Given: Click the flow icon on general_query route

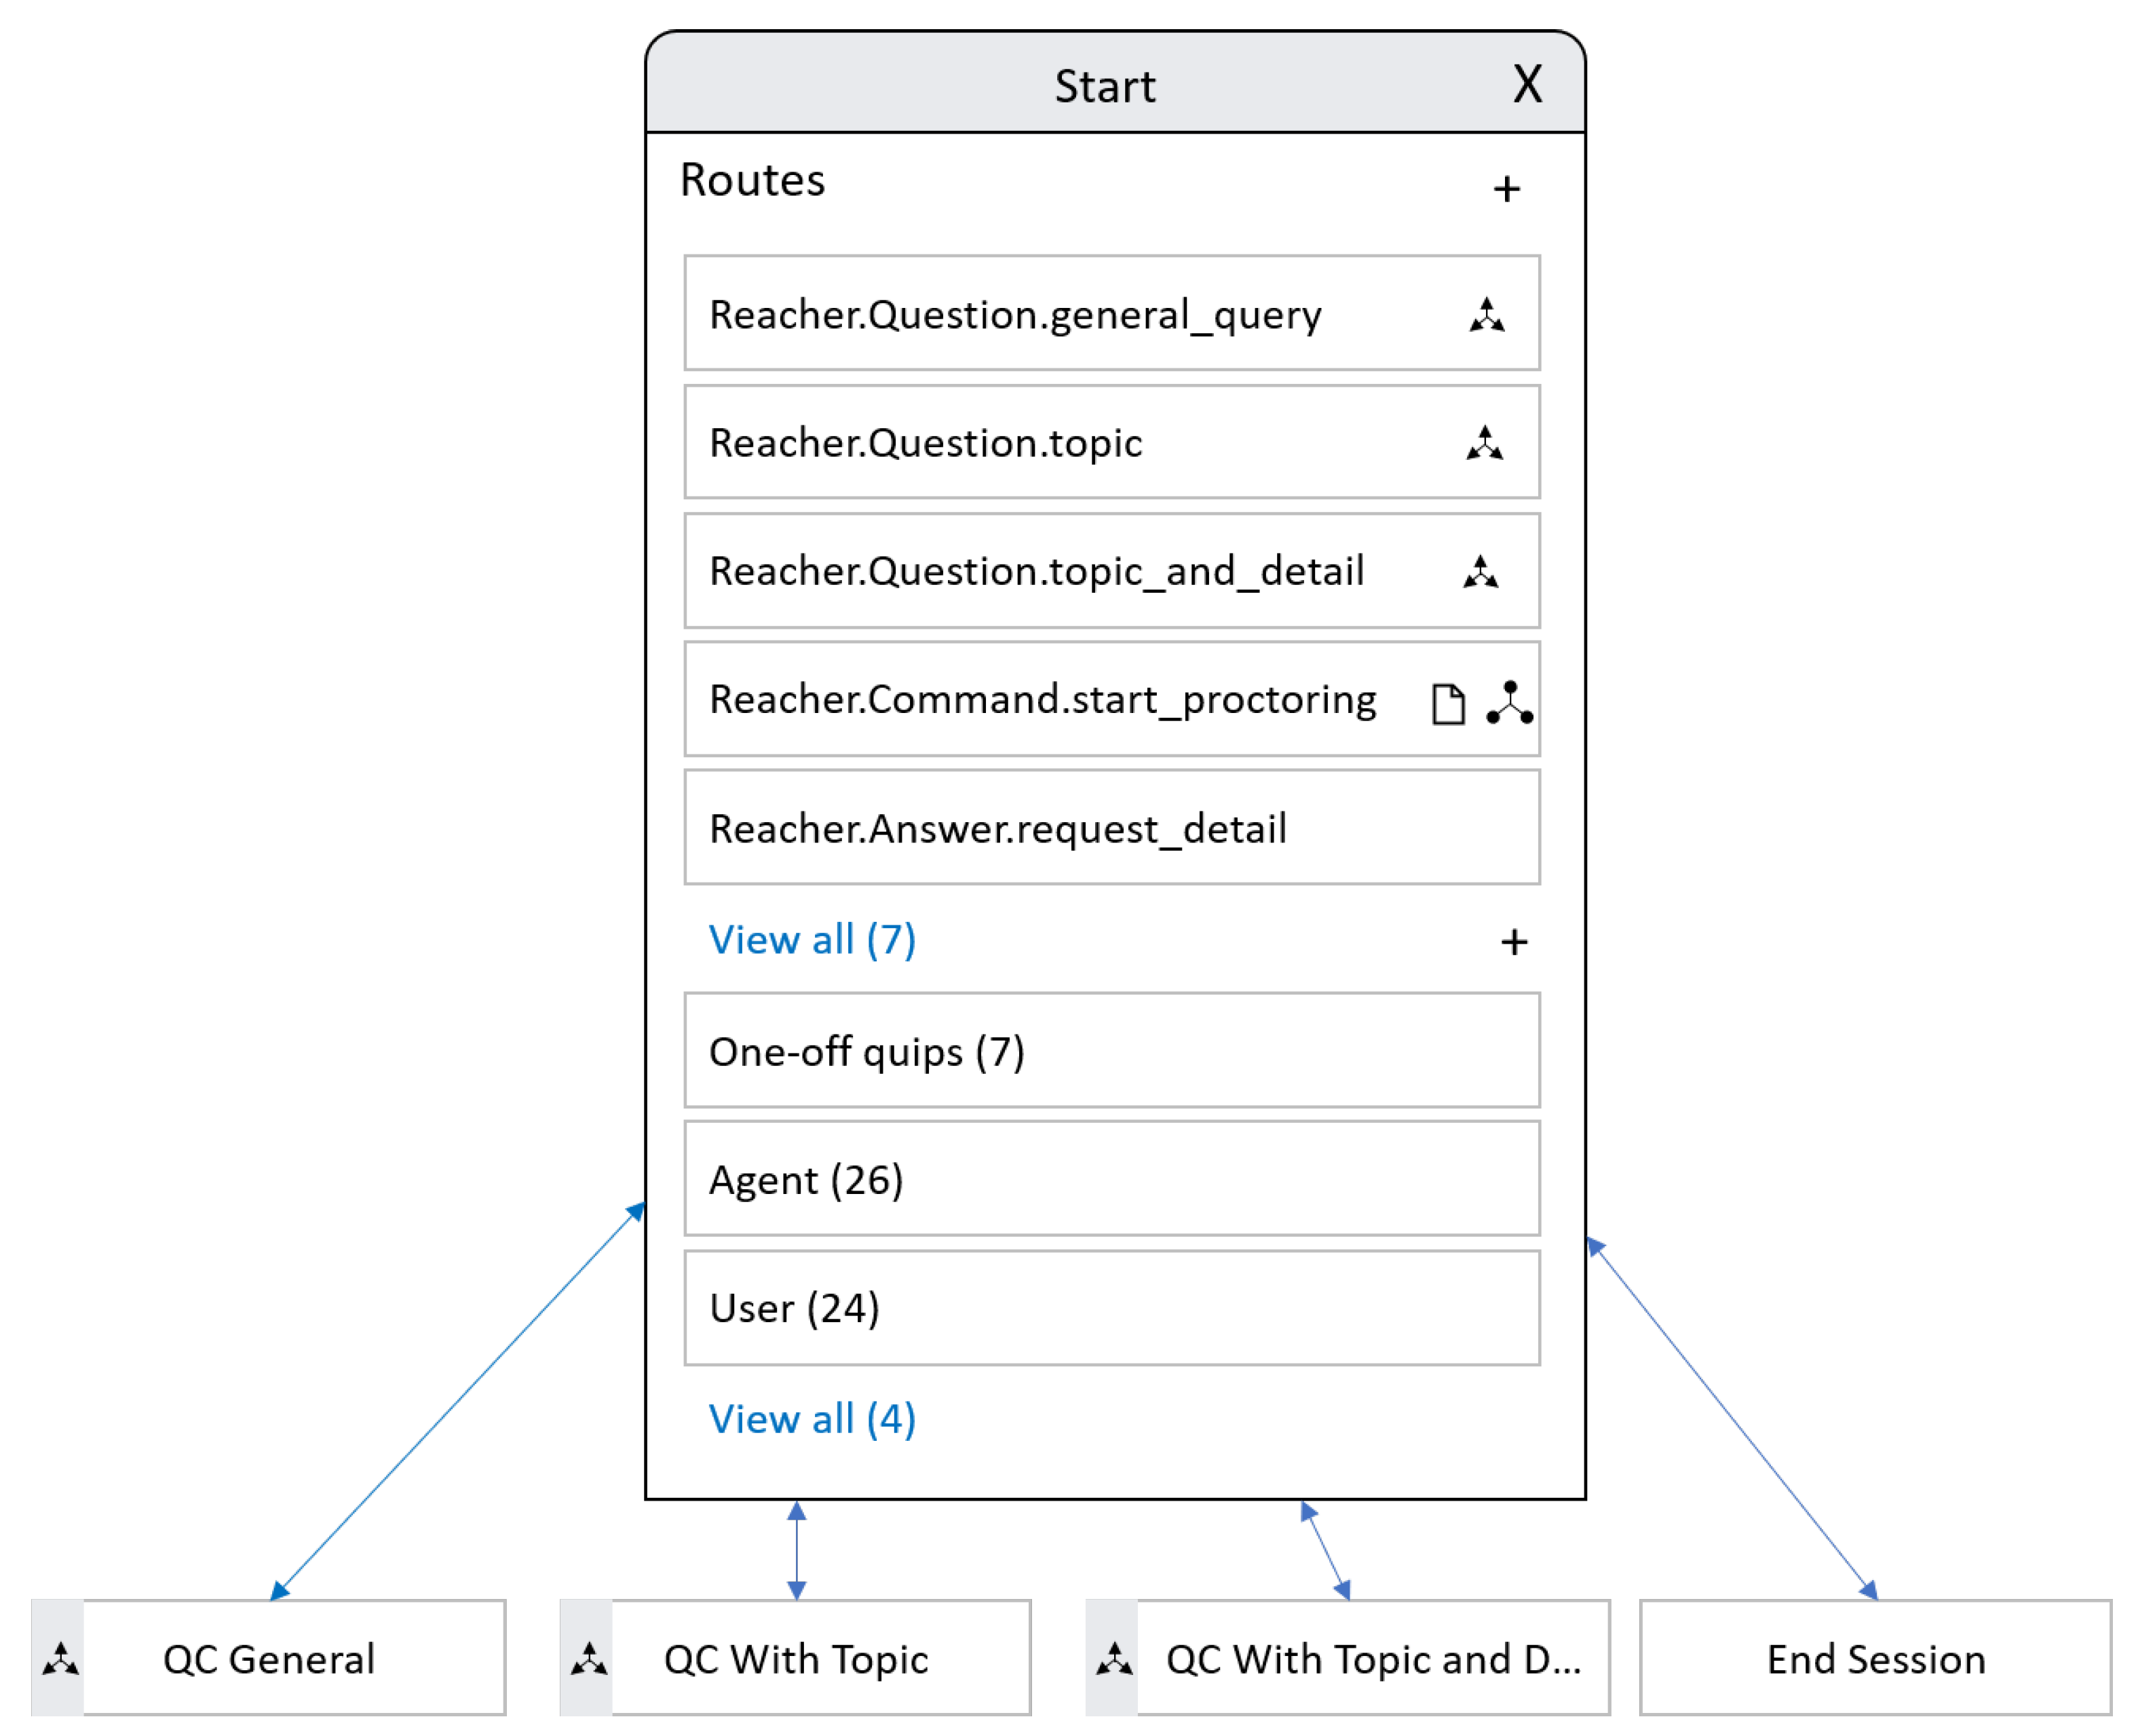Looking at the screenshot, I should click(x=1486, y=315).
